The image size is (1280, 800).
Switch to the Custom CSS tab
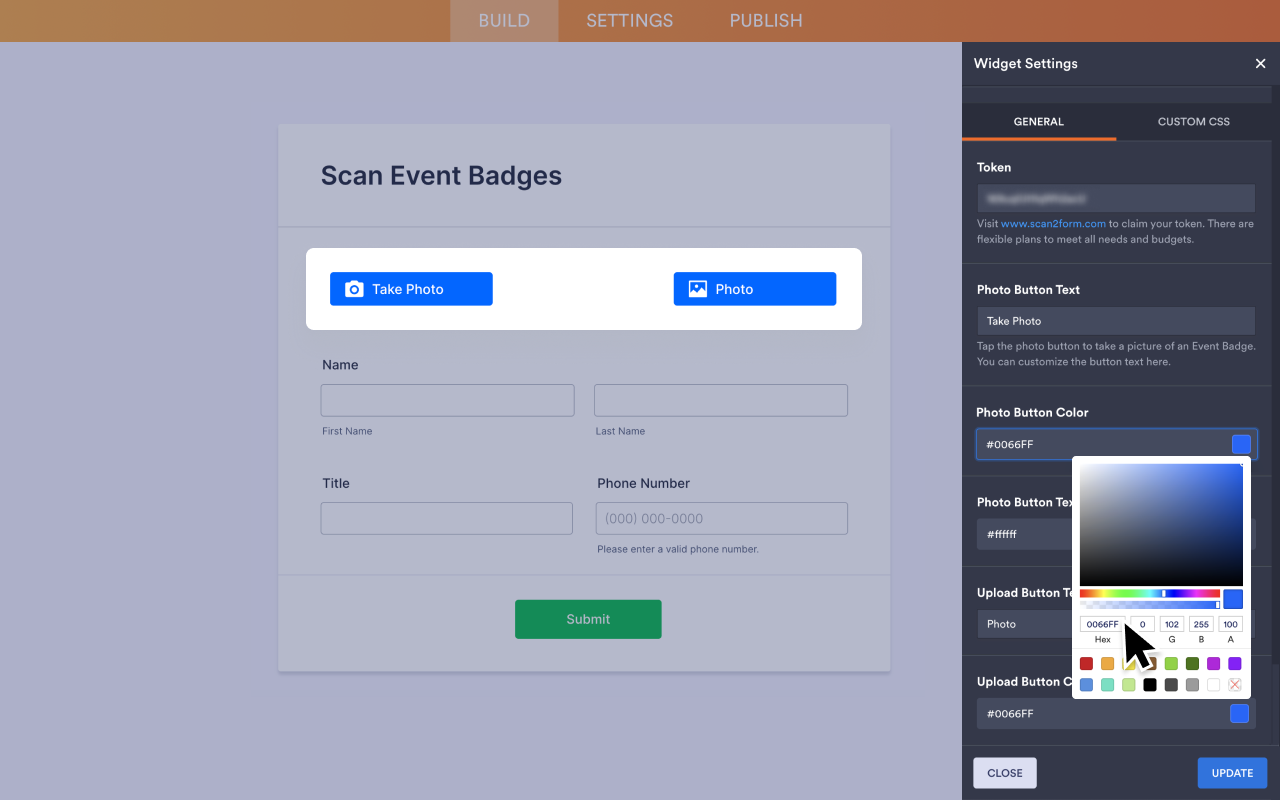[1193, 122]
